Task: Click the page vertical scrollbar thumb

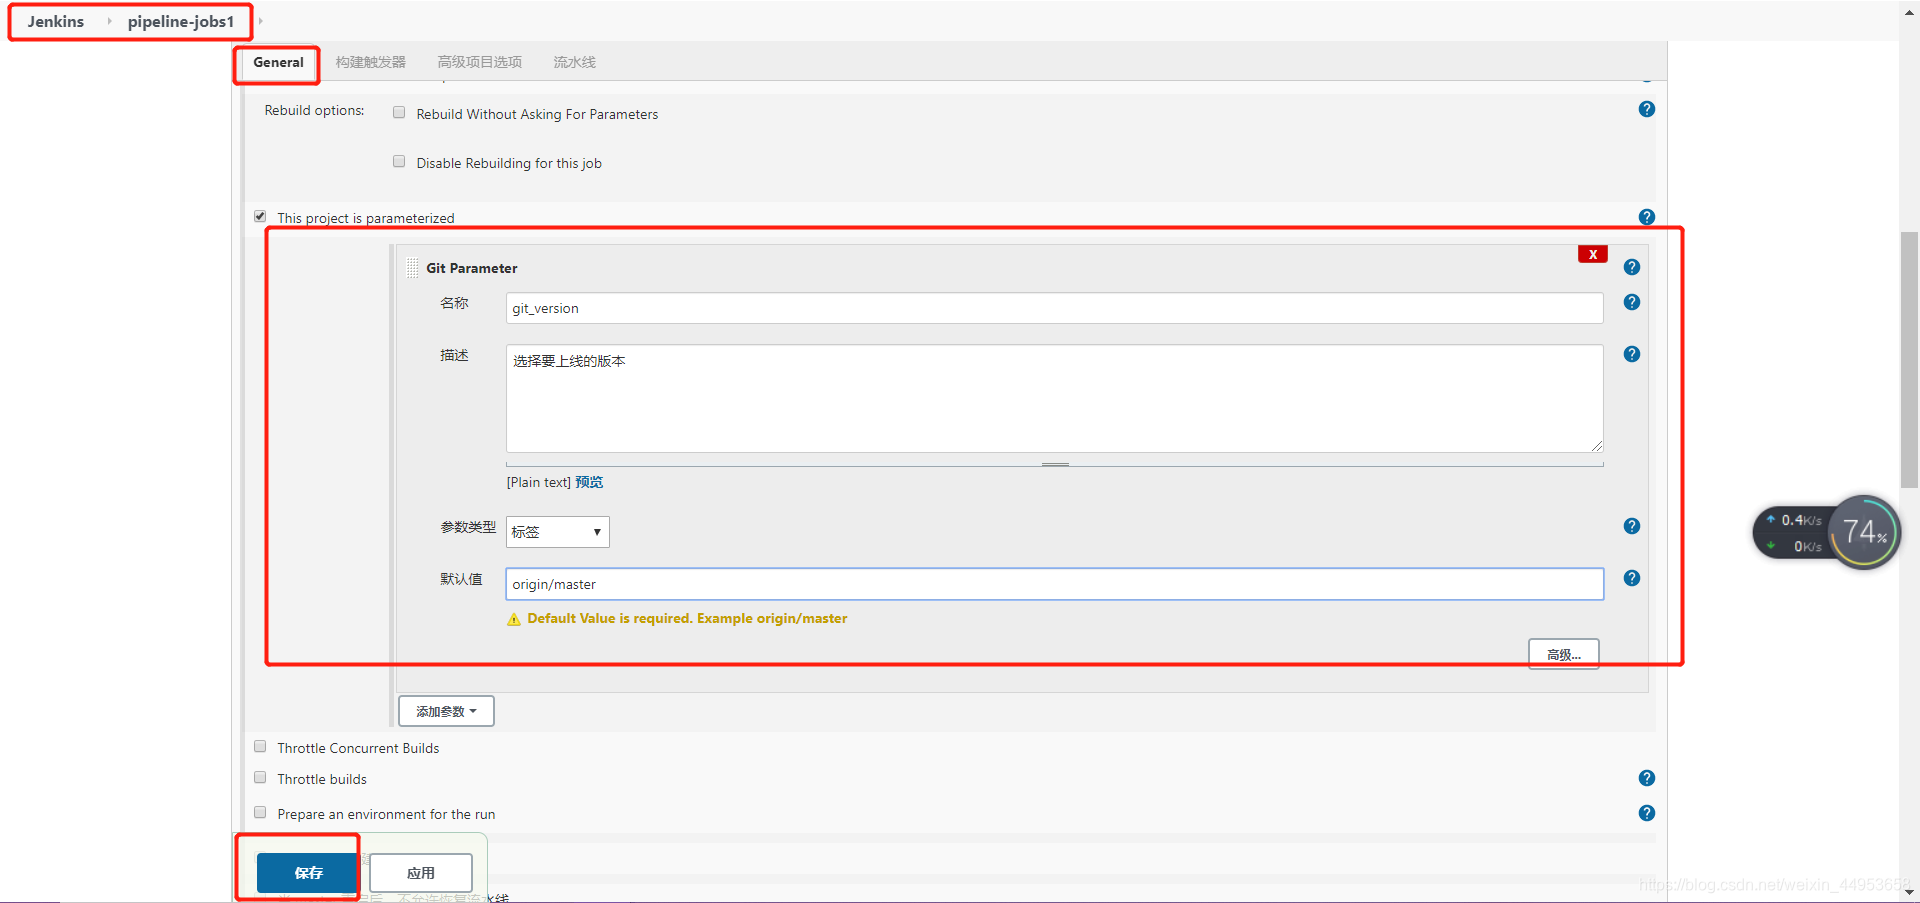Action: 1909,359
